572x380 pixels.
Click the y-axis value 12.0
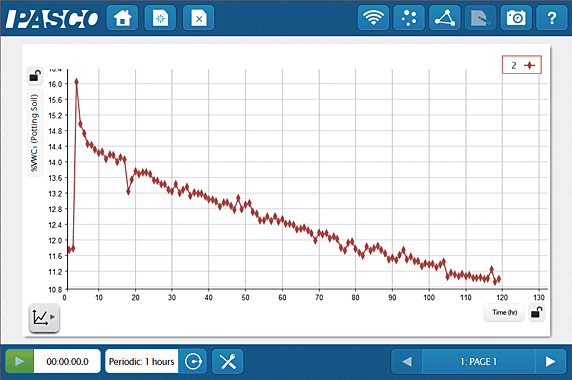tap(55, 241)
